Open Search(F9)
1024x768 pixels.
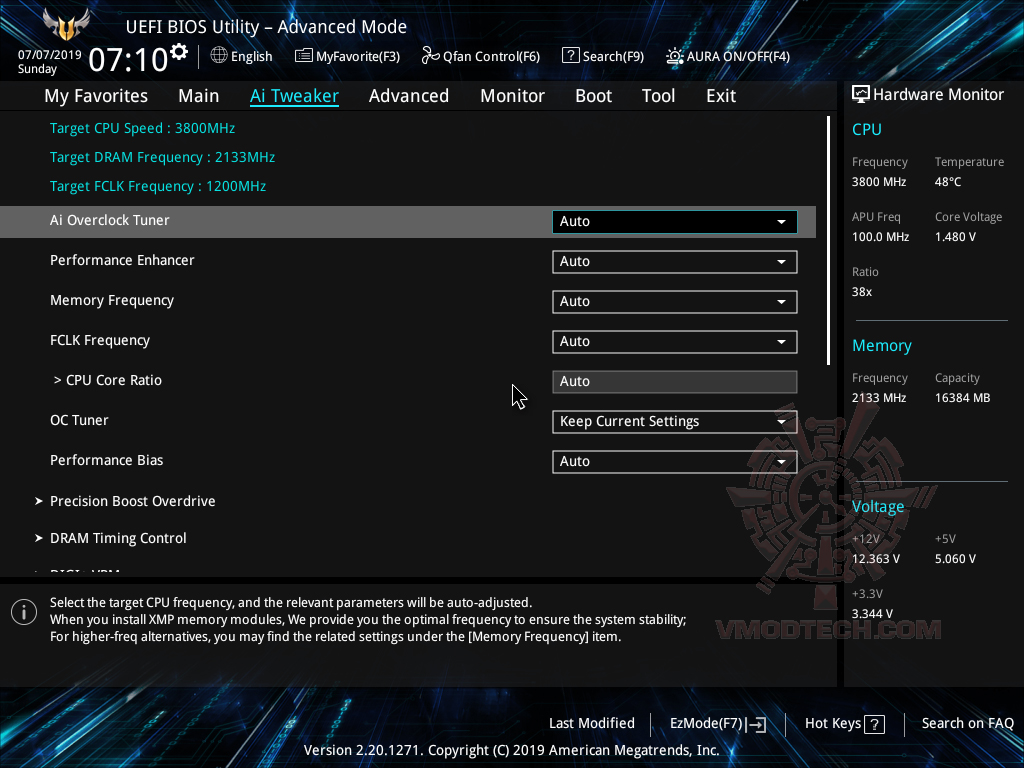coord(603,56)
